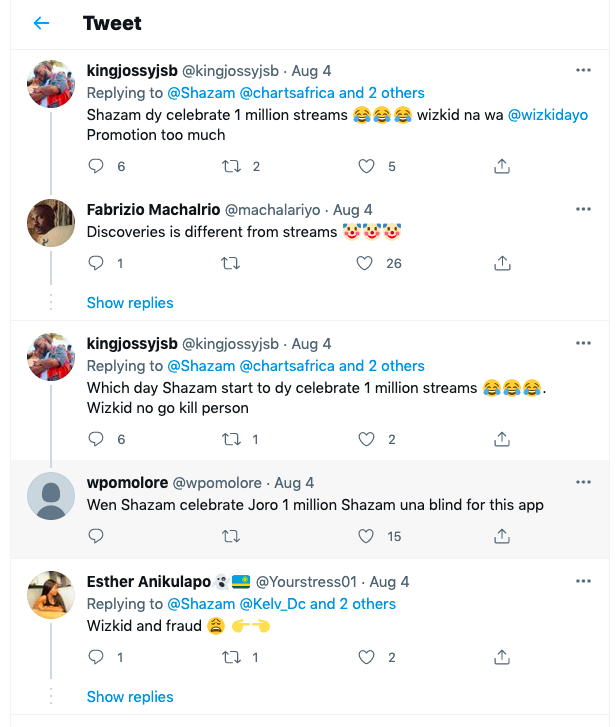Share the wpomolore tweet
615x727 pixels.
502,536
